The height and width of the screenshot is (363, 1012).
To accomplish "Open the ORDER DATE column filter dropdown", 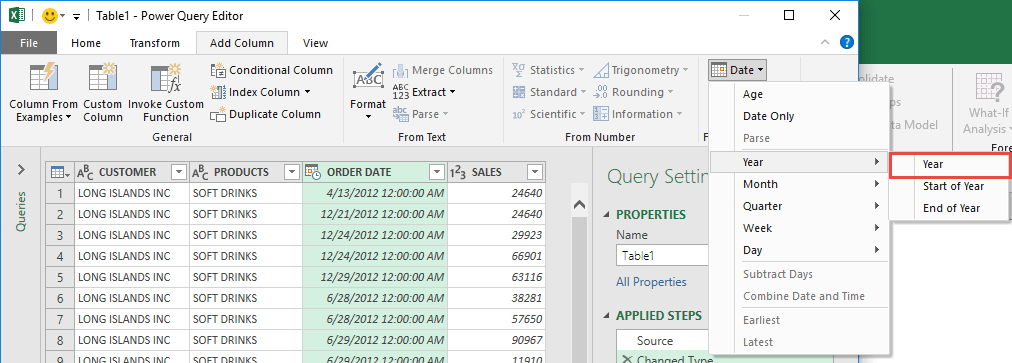I will coord(438,172).
